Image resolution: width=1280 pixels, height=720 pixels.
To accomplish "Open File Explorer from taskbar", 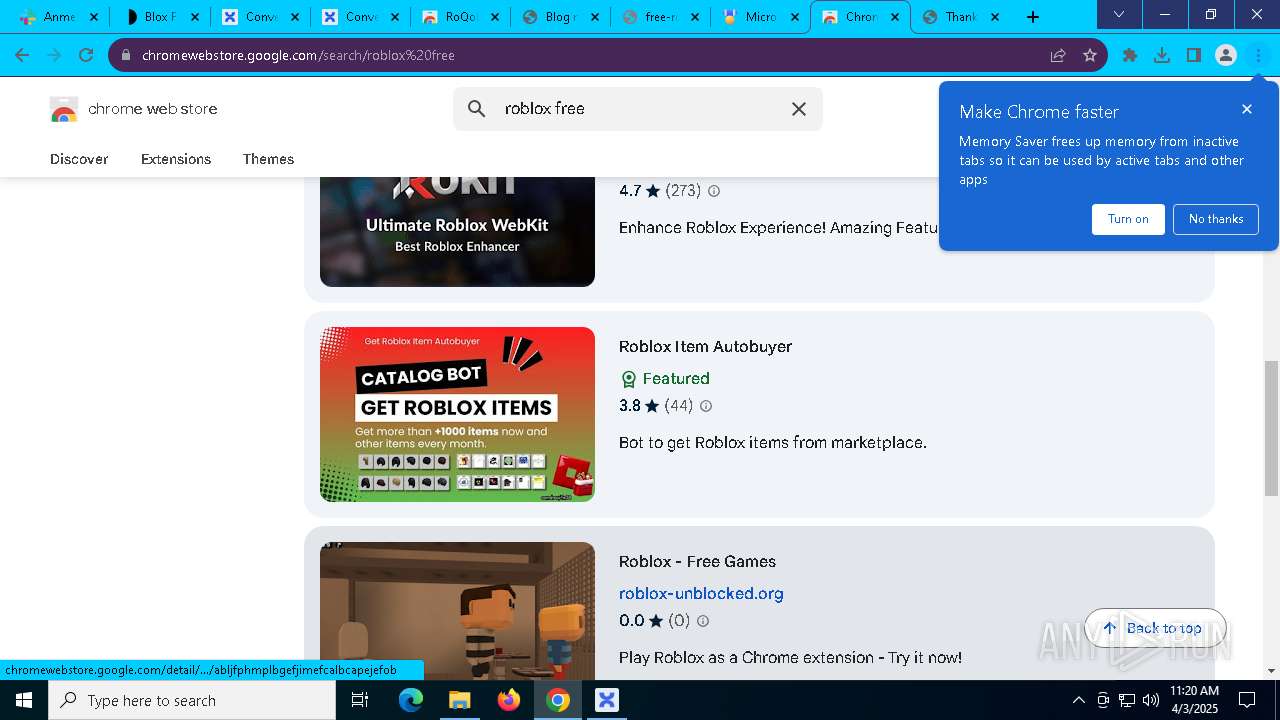I will 459,700.
